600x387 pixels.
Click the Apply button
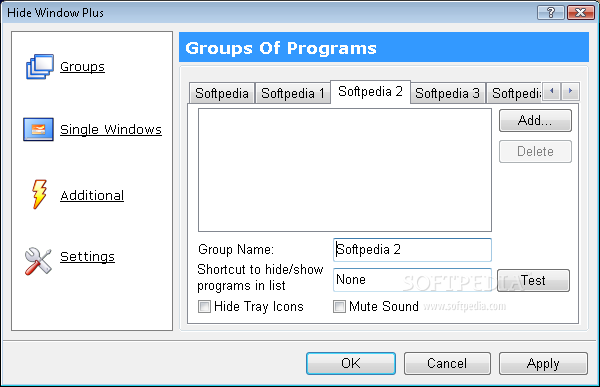(x=543, y=363)
